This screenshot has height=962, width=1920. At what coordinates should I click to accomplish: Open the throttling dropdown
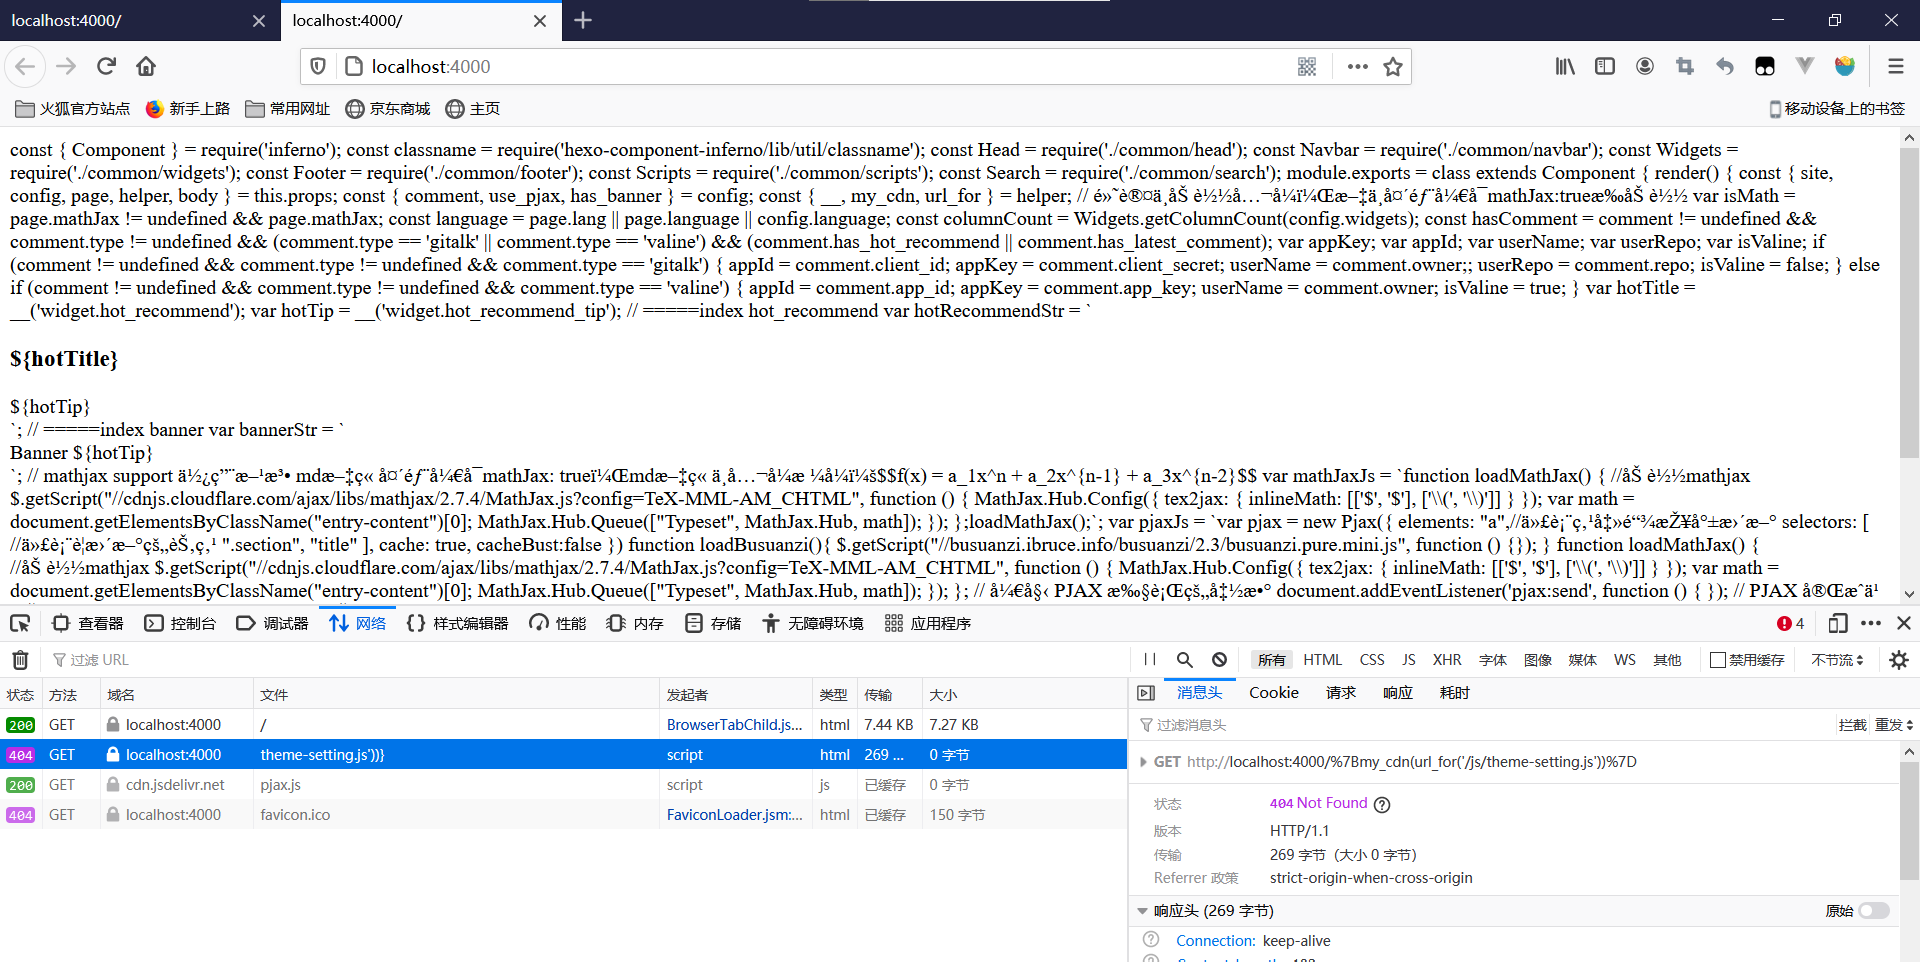tap(1837, 660)
